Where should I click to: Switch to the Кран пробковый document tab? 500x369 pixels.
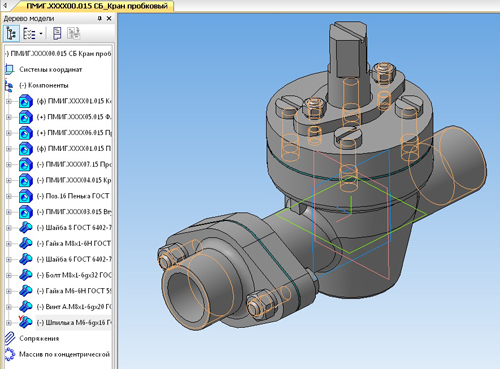click(97, 6)
